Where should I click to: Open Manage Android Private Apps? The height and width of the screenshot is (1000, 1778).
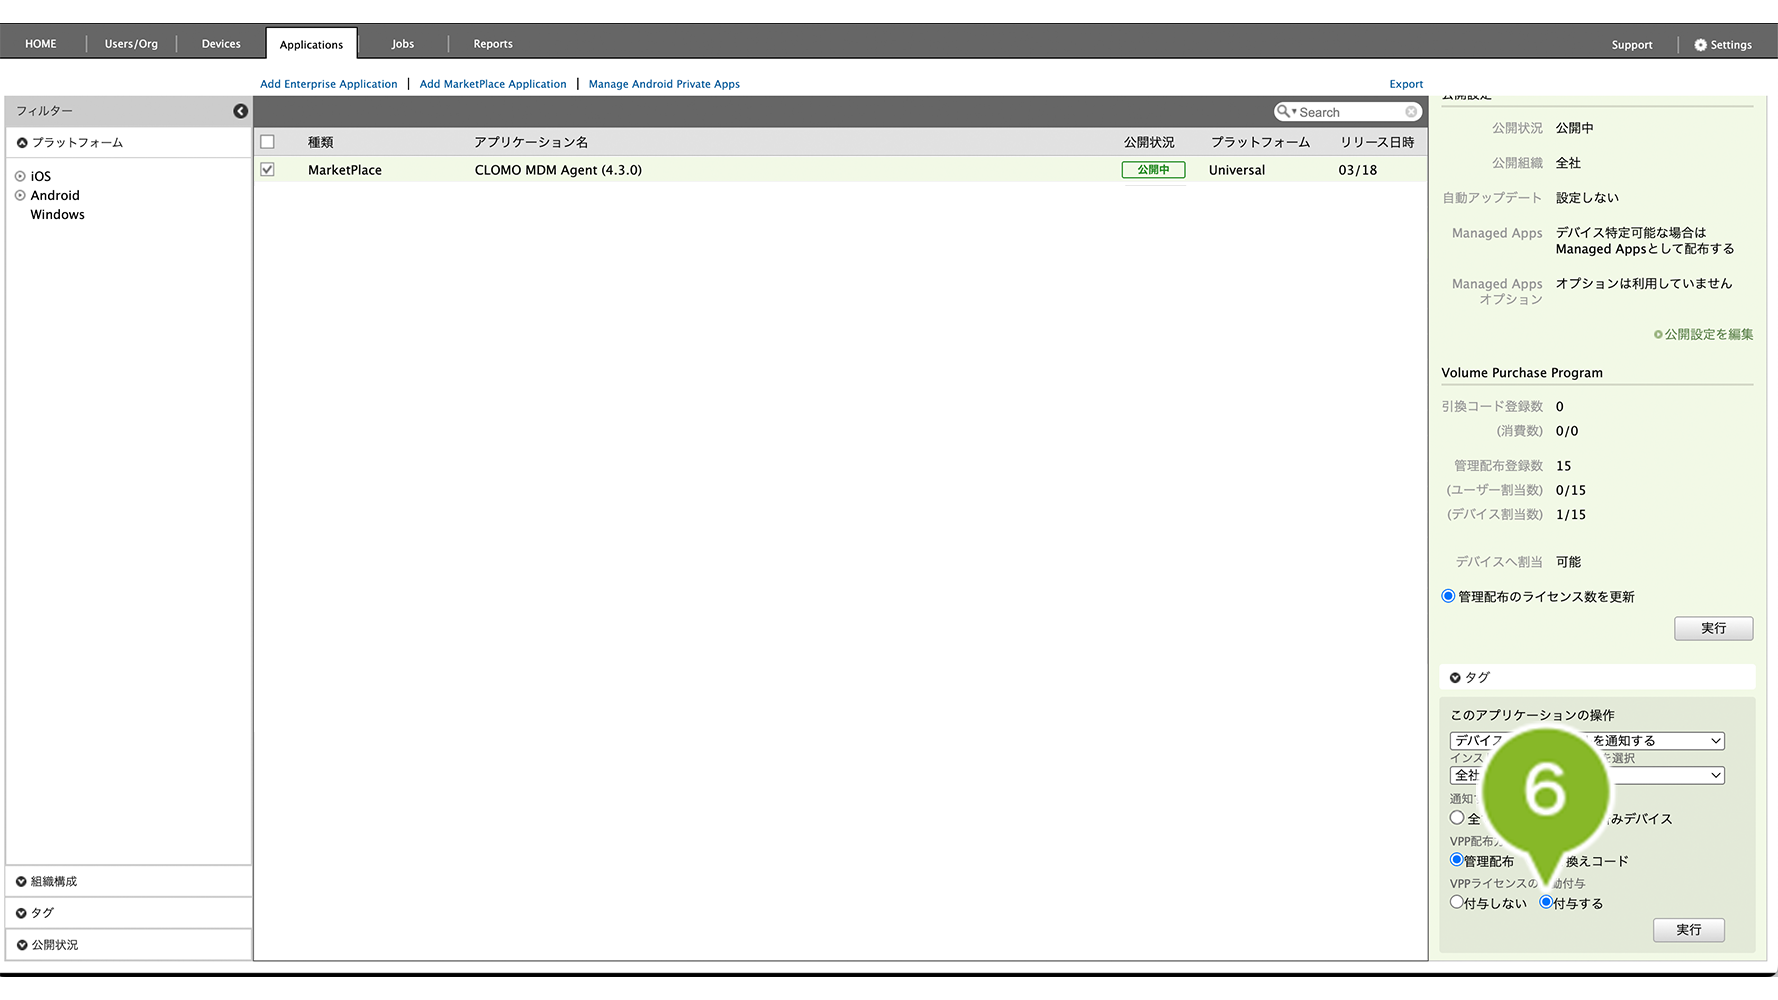click(x=664, y=84)
